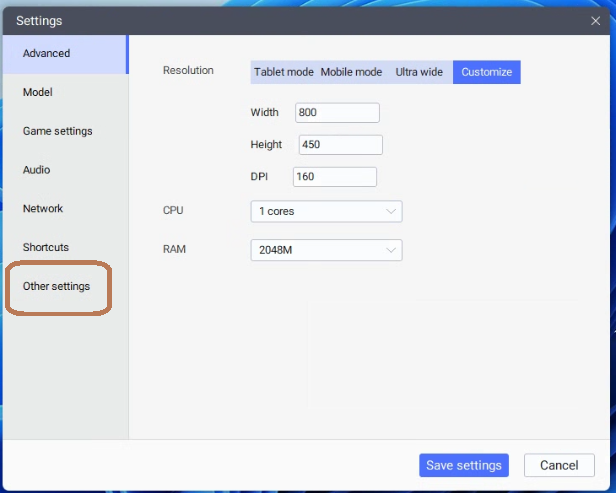Click the chevron arrow of CPU dropdown
Image resolution: width=616 pixels, height=493 pixels.
coord(391,212)
